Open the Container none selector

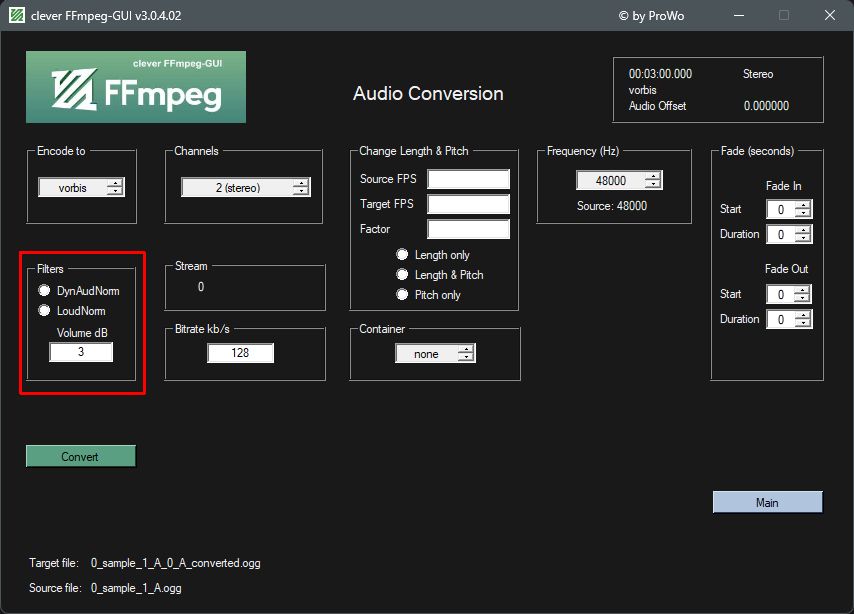click(435, 354)
